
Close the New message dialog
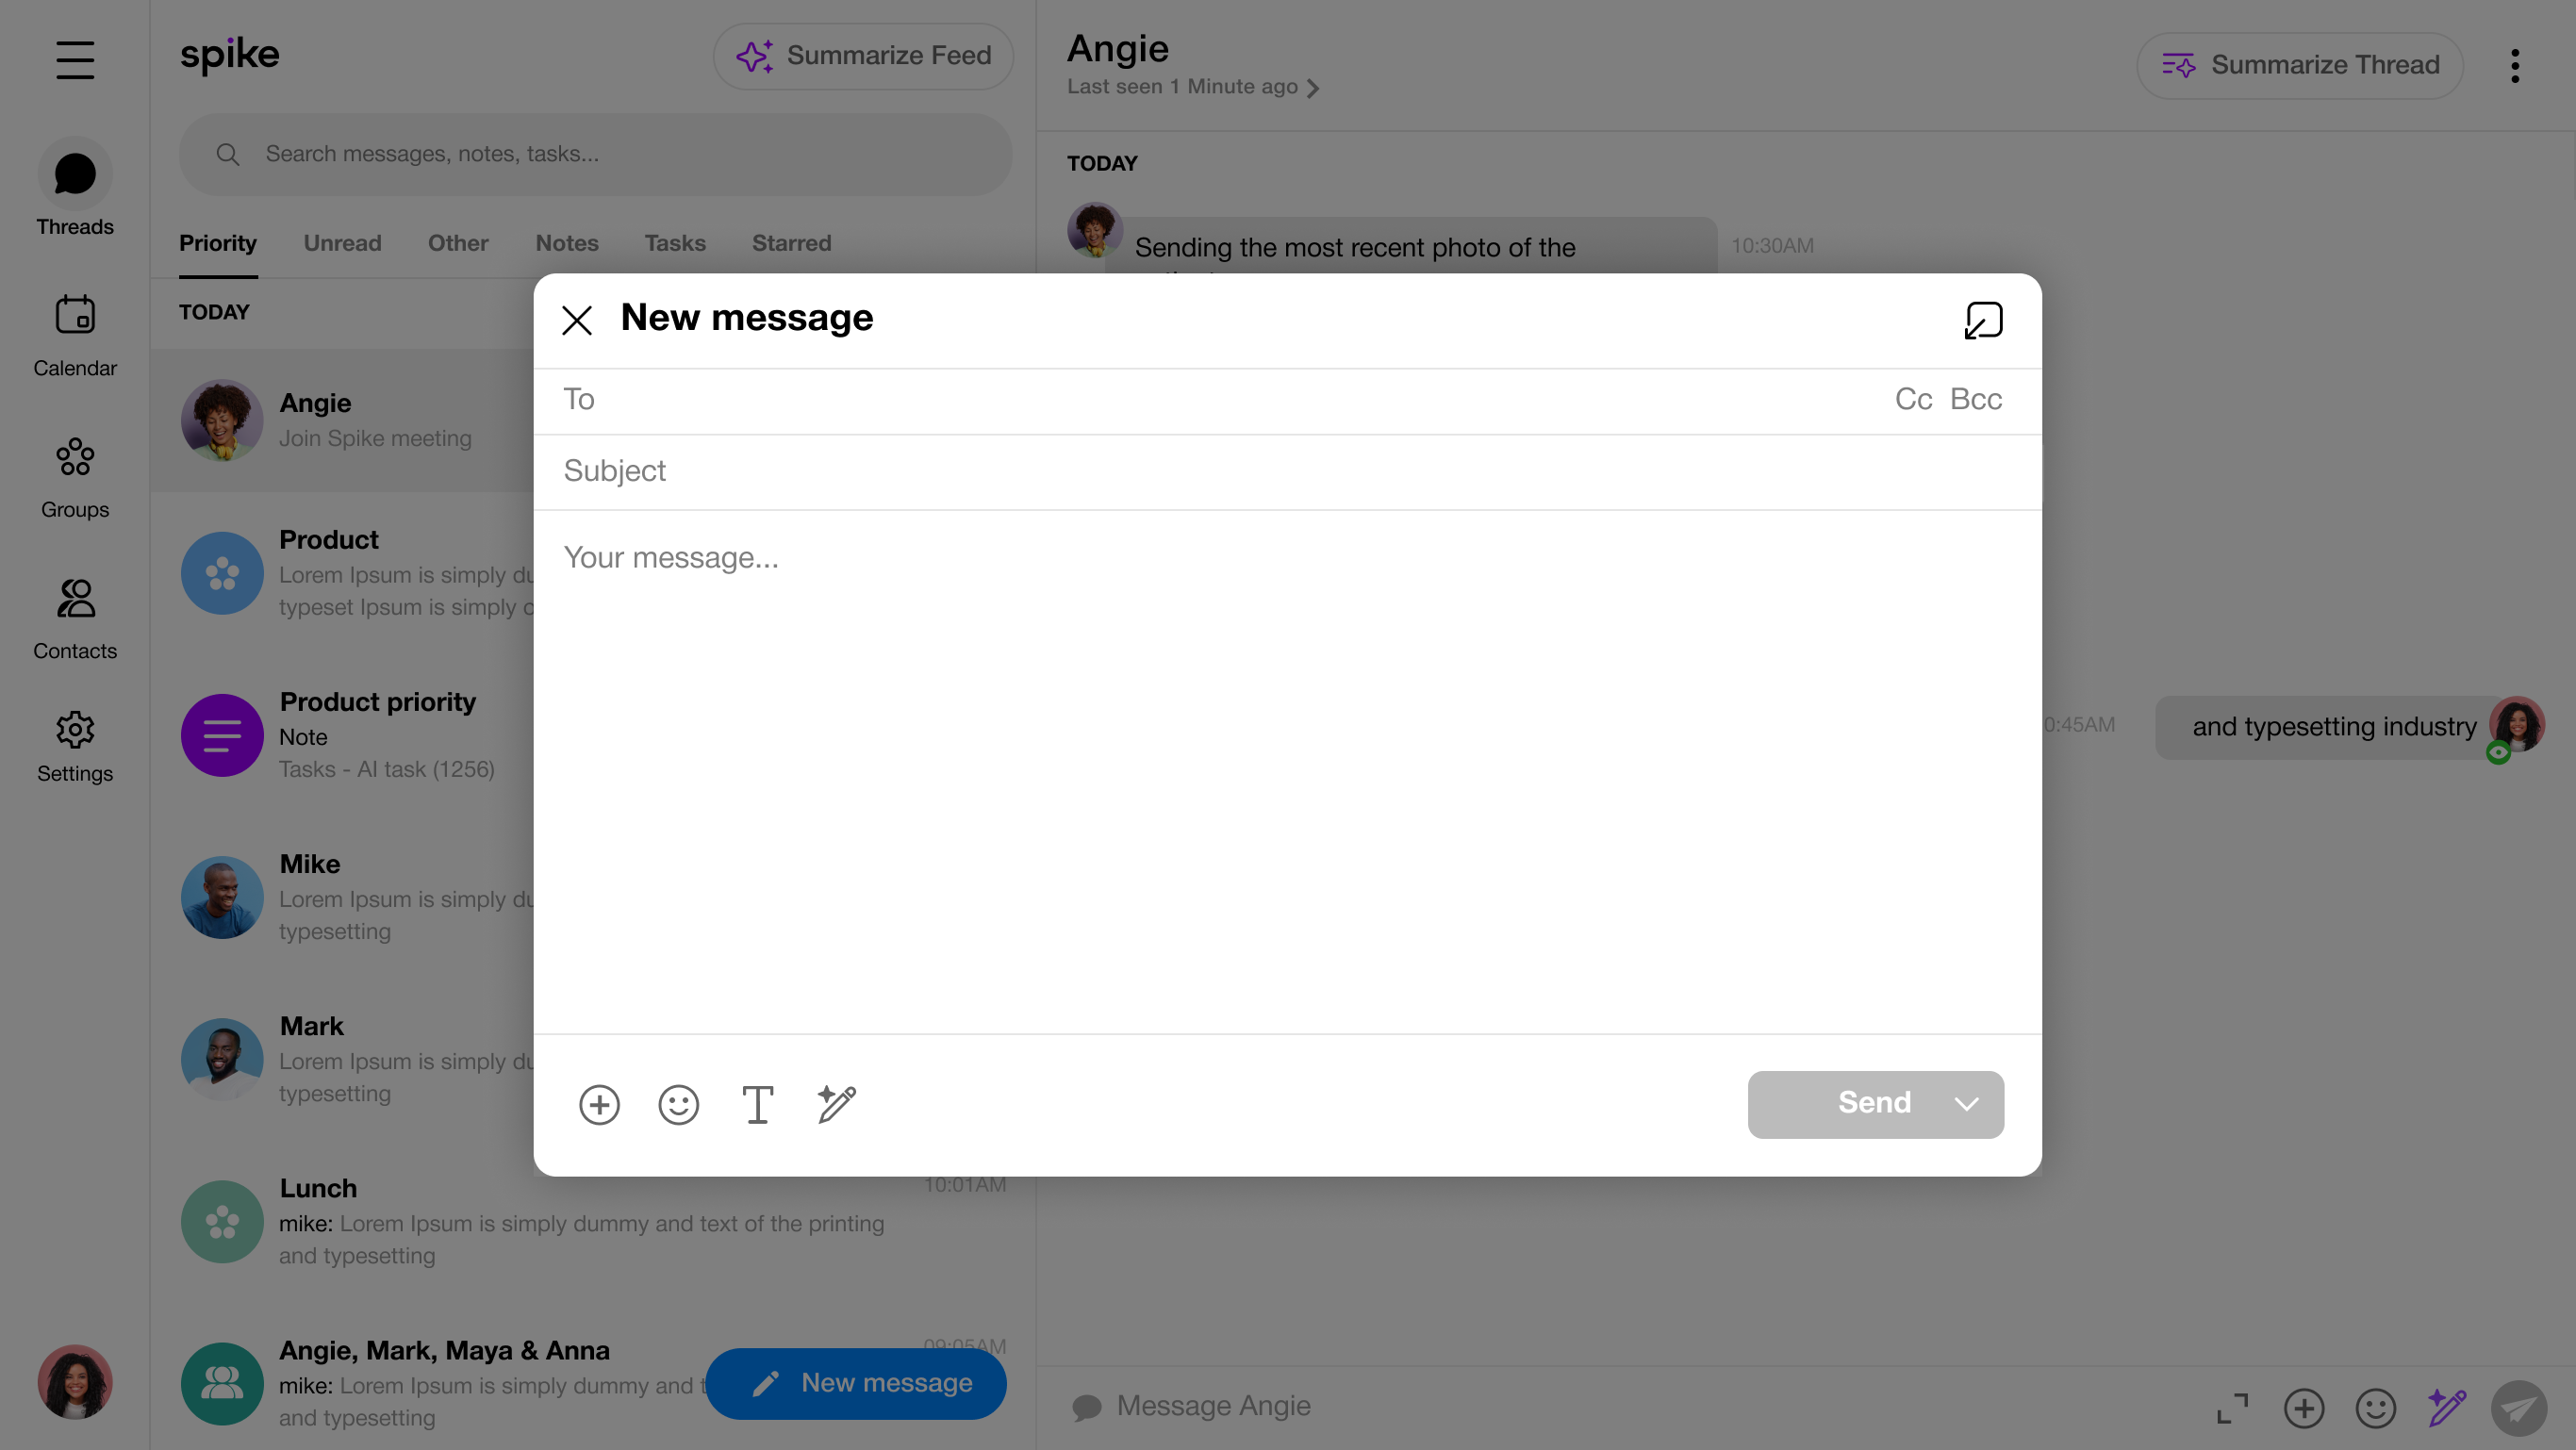577,320
